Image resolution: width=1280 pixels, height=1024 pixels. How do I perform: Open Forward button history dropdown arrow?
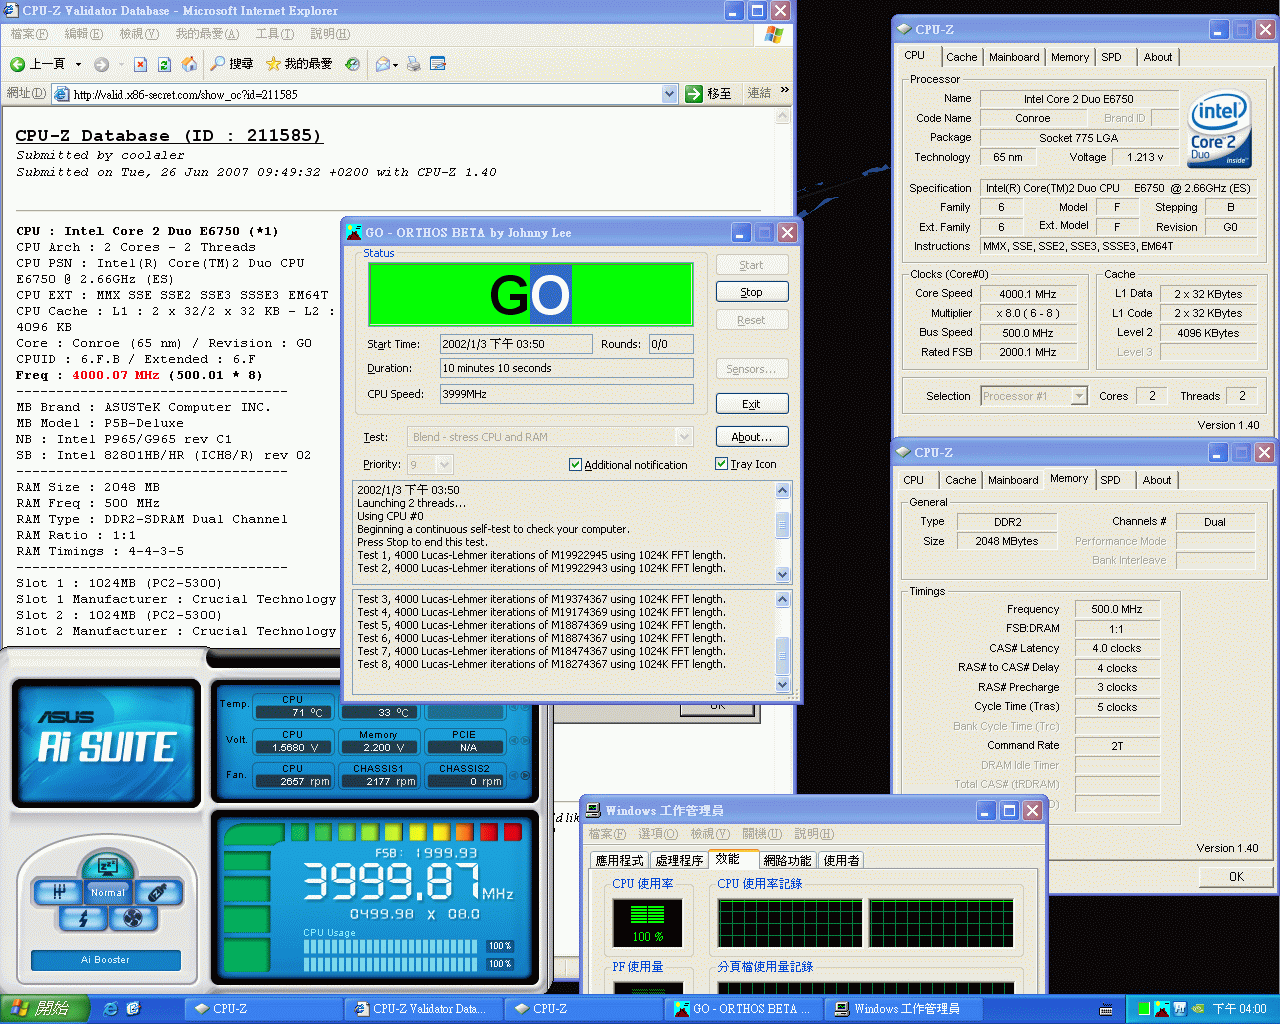pyautogui.click(x=121, y=64)
